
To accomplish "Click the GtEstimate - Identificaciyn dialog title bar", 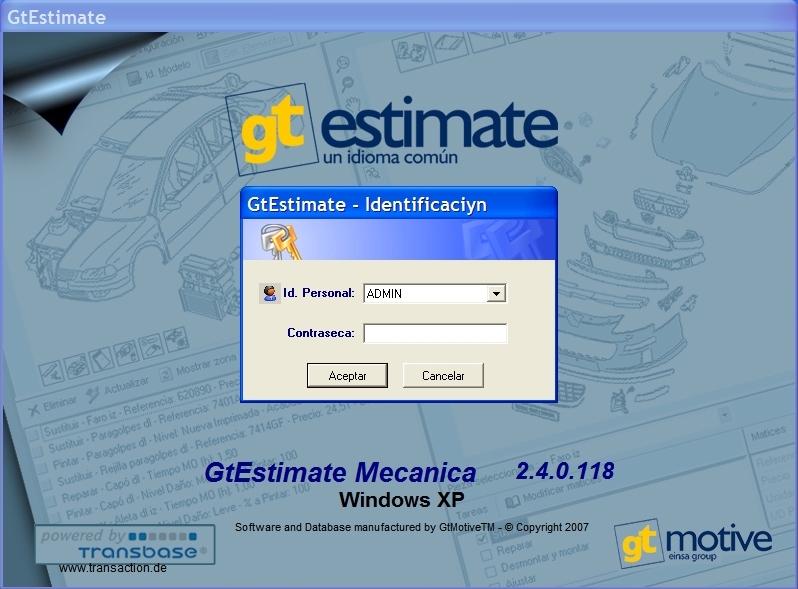I will point(398,204).
